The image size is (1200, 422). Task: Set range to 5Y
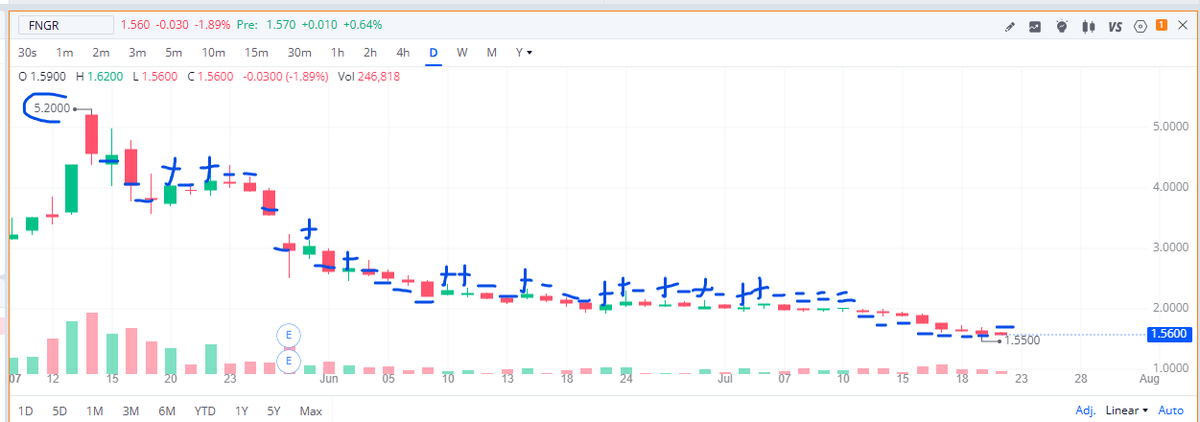click(x=274, y=411)
